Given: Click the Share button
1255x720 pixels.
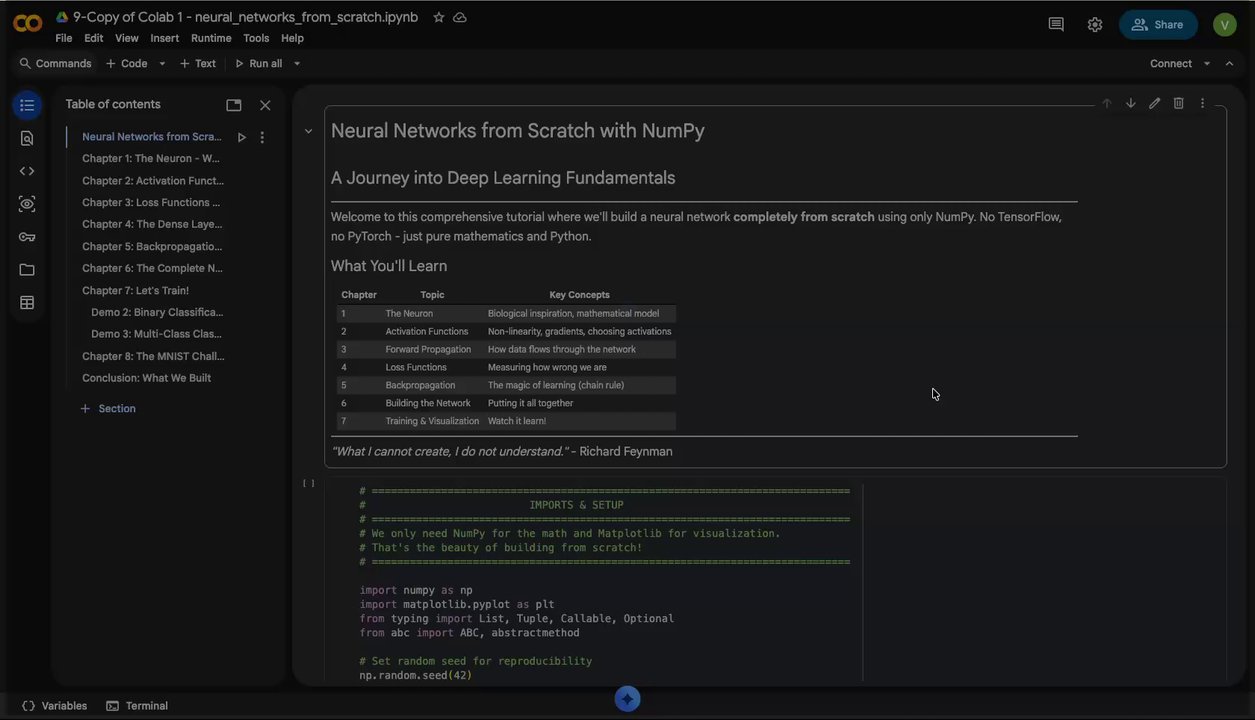Looking at the screenshot, I should [x=1158, y=25].
